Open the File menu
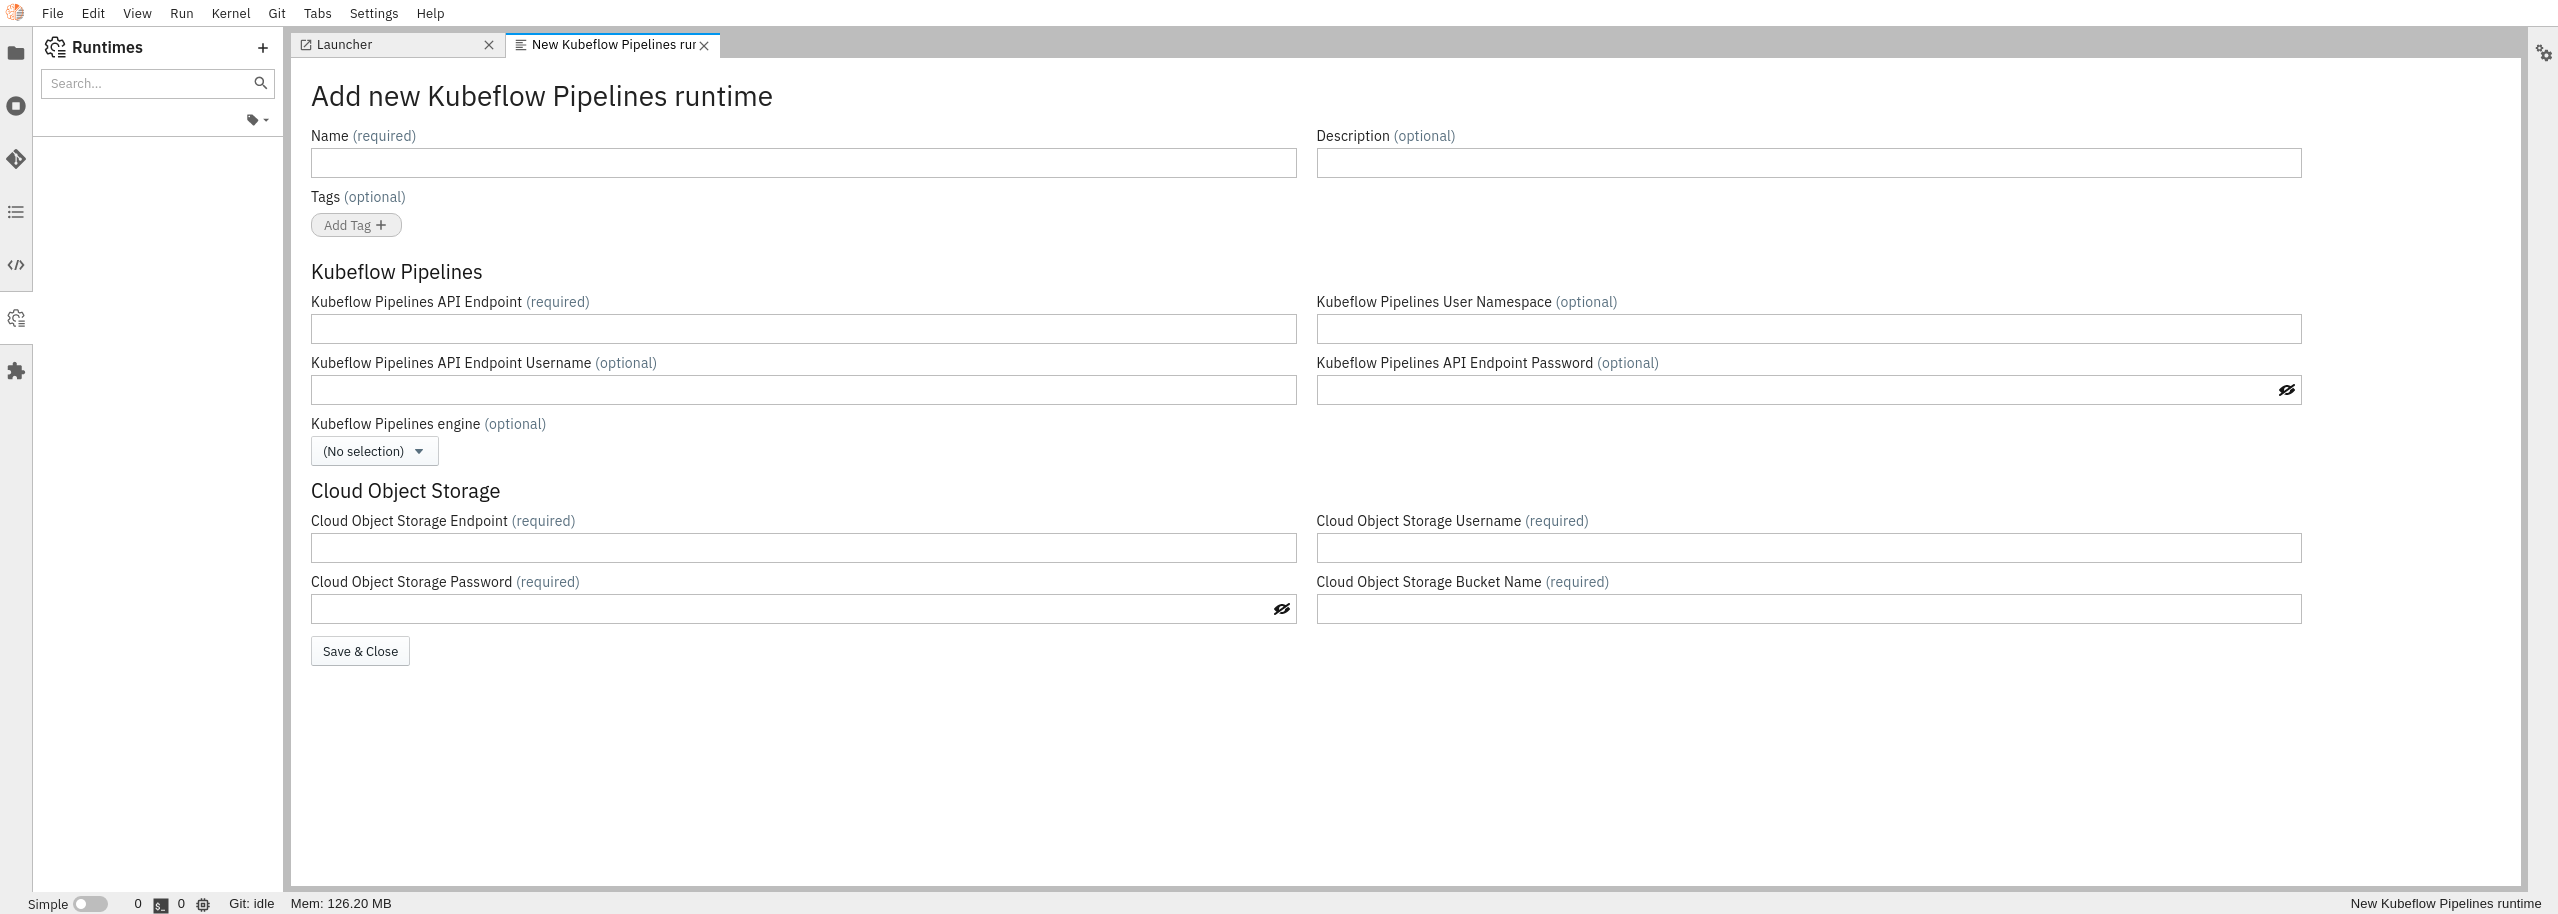Image resolution: width=2558 pixels, height=914 pixels. 52,13
